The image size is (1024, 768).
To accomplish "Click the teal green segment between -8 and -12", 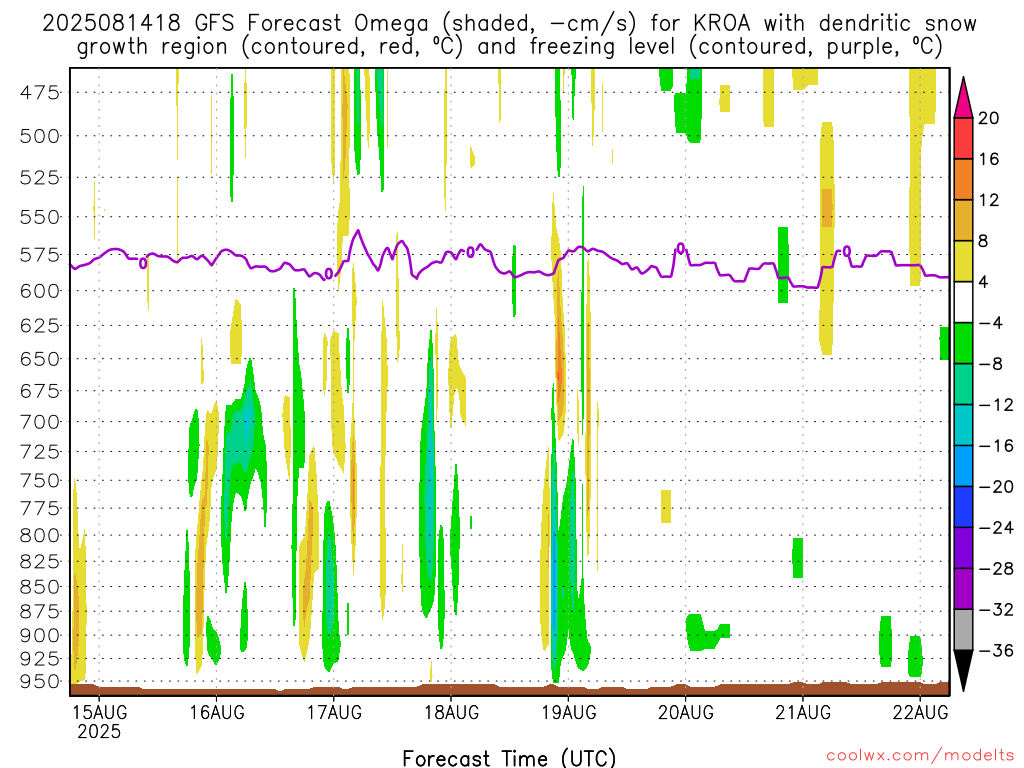I will point(963,385).
